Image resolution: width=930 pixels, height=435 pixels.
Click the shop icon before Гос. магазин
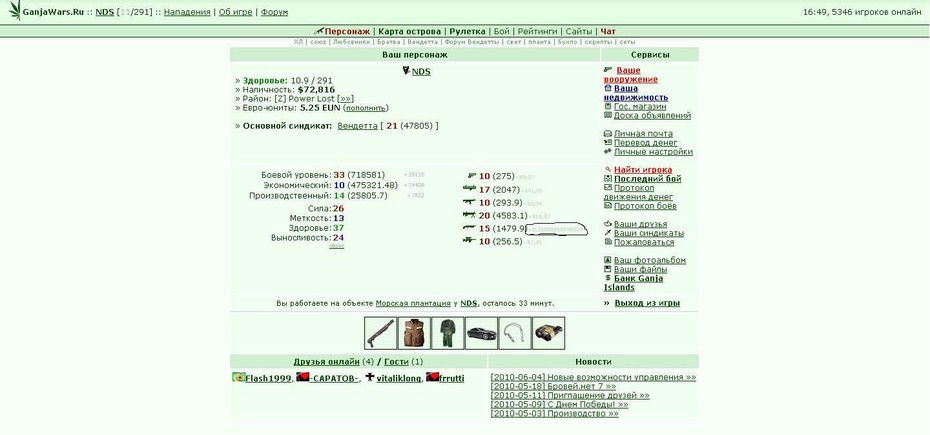[608, 107]
